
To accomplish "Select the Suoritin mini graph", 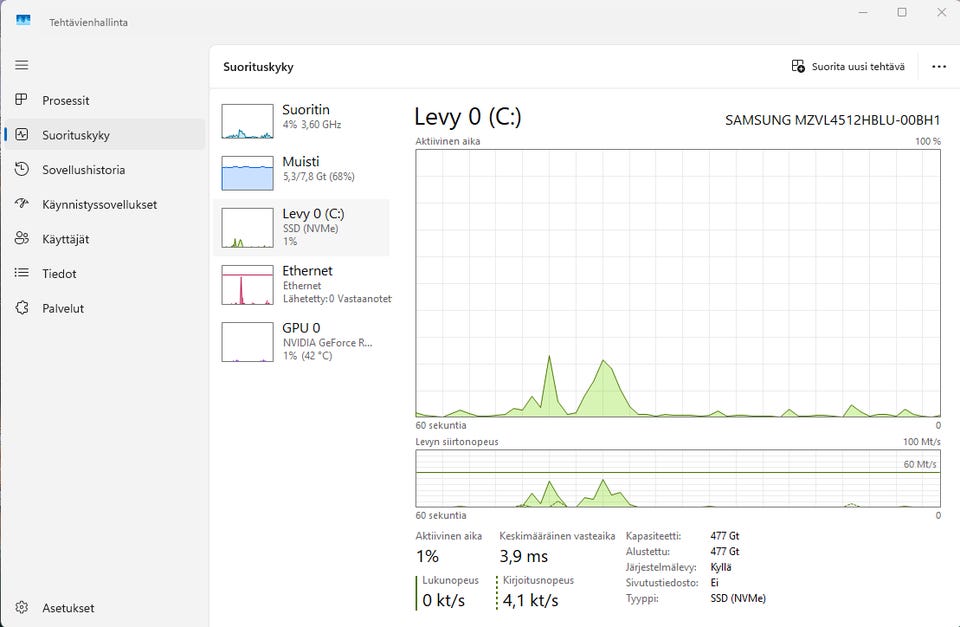I will [247, 121].
